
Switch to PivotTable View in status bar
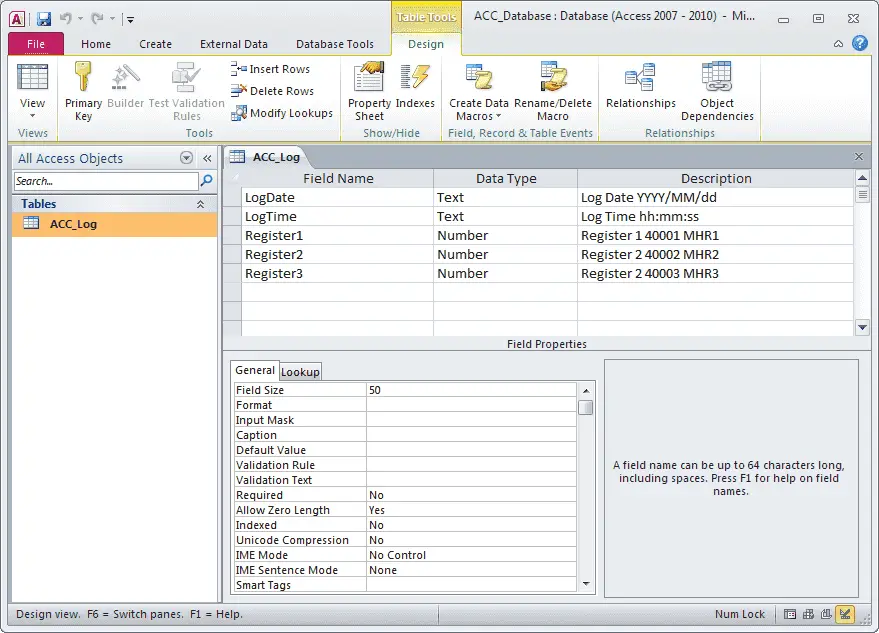tap(808, 614)
